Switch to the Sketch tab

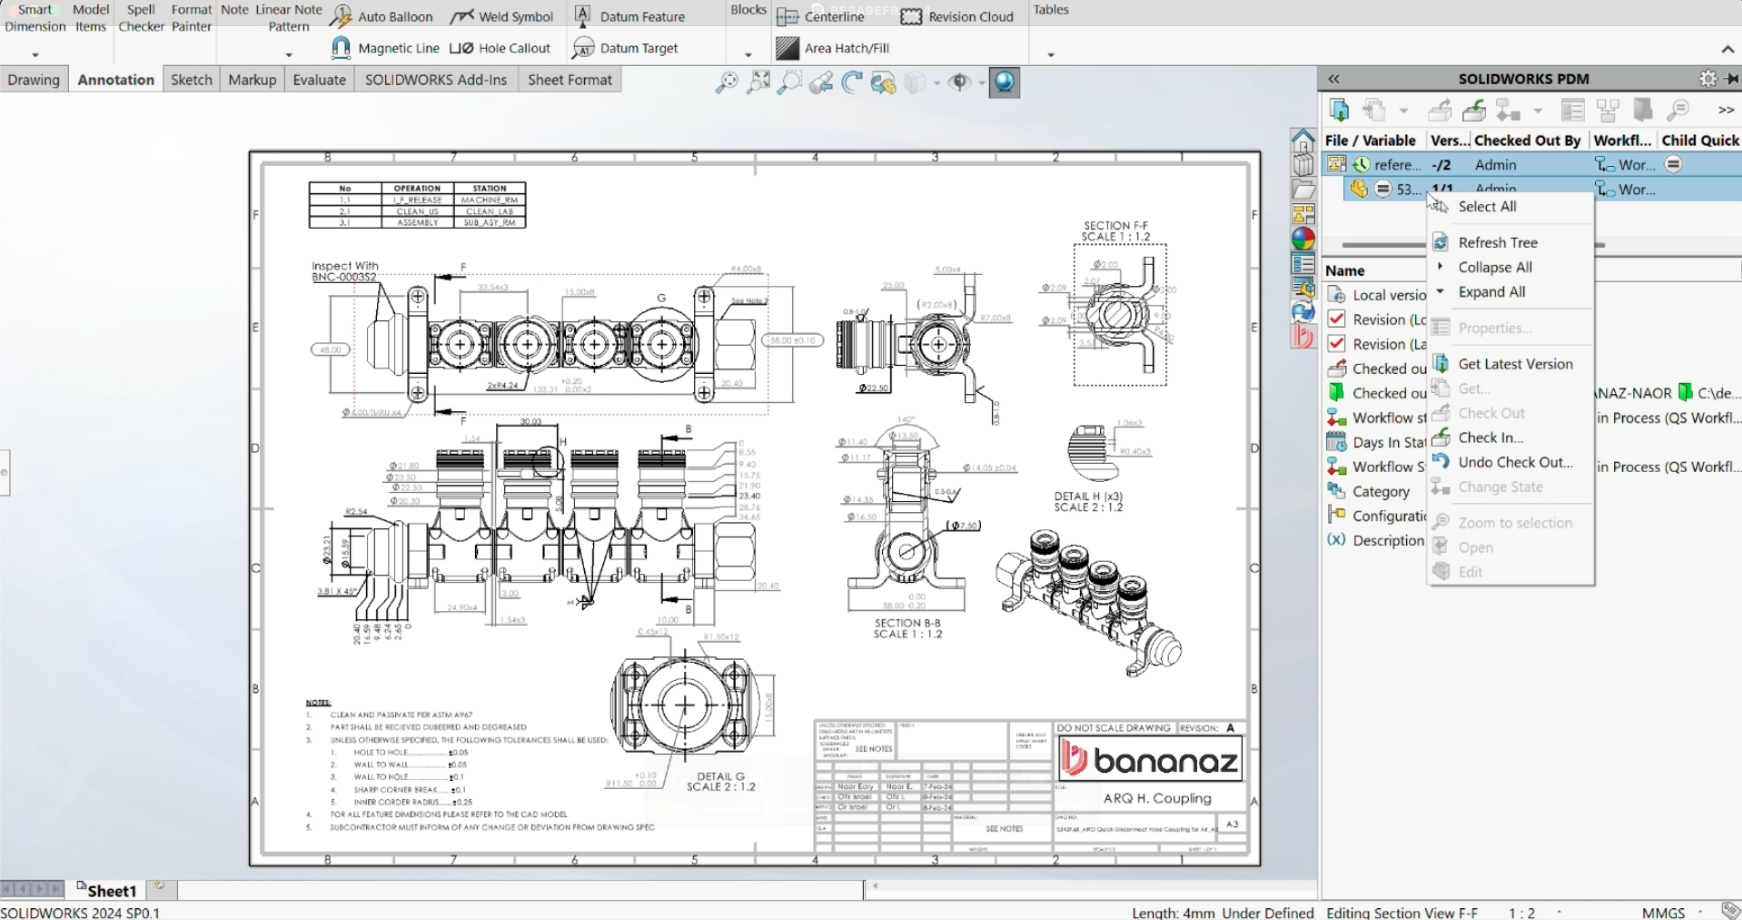(x=191, y=80)
